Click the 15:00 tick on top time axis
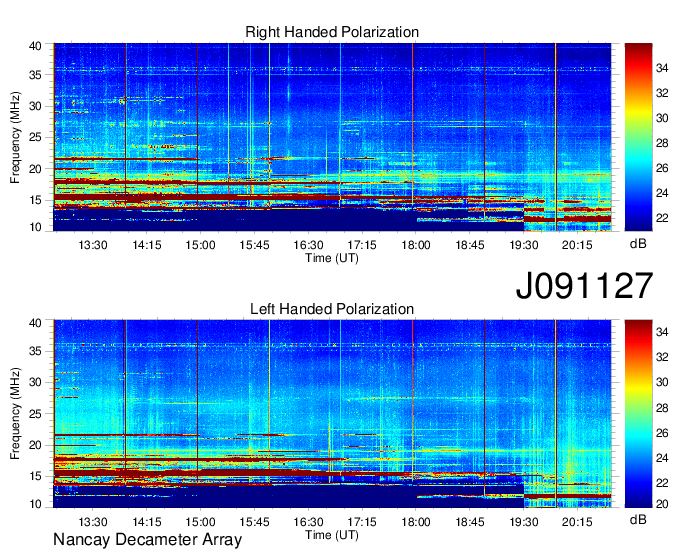Screen dimensions: 680x552 (x=200, y=245)
